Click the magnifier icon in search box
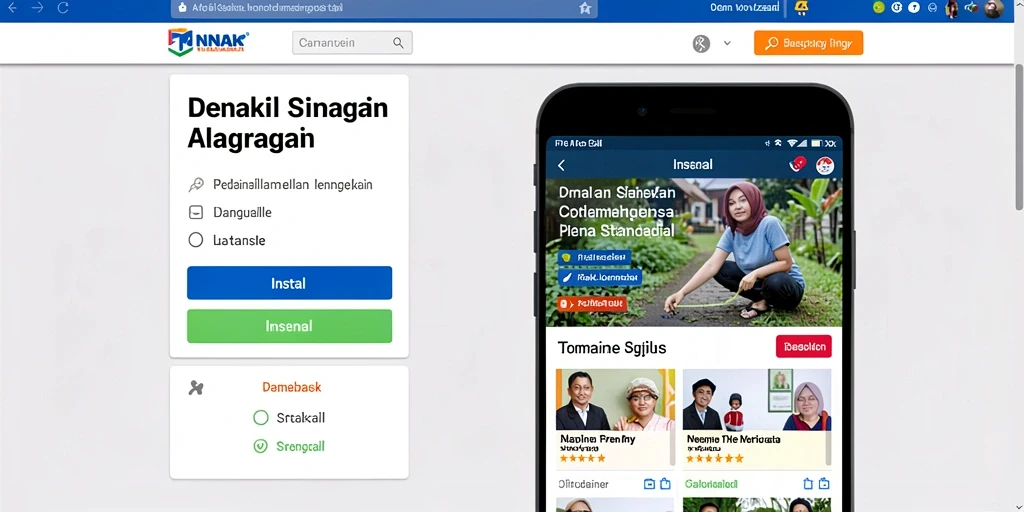This screenshot has height=512, width=1024. 398,43
